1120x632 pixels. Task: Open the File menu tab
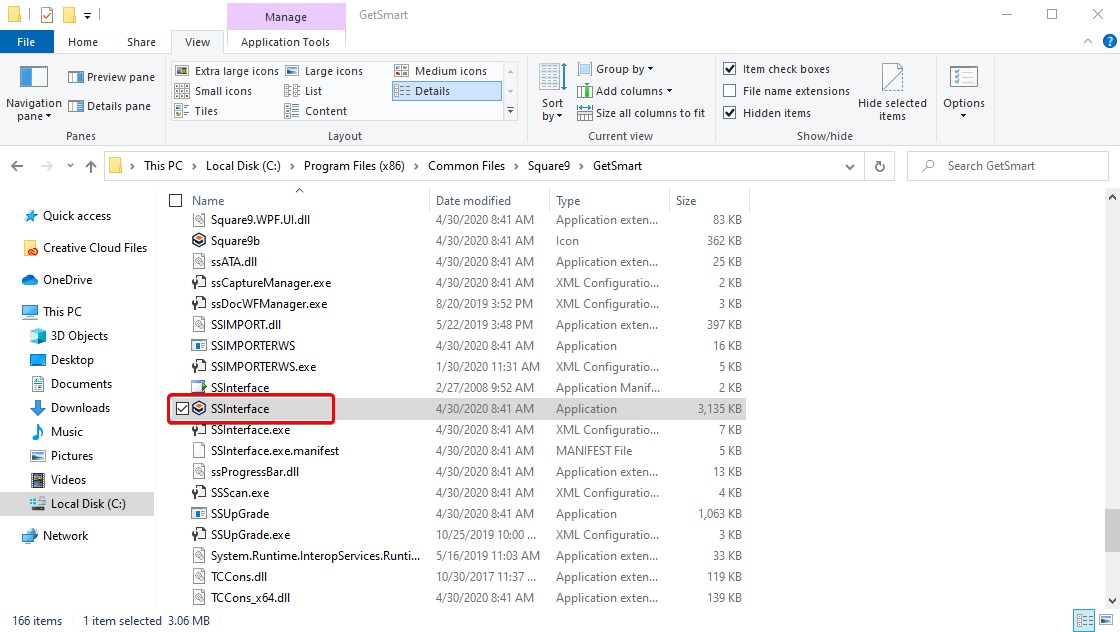(x=26, y=42)
